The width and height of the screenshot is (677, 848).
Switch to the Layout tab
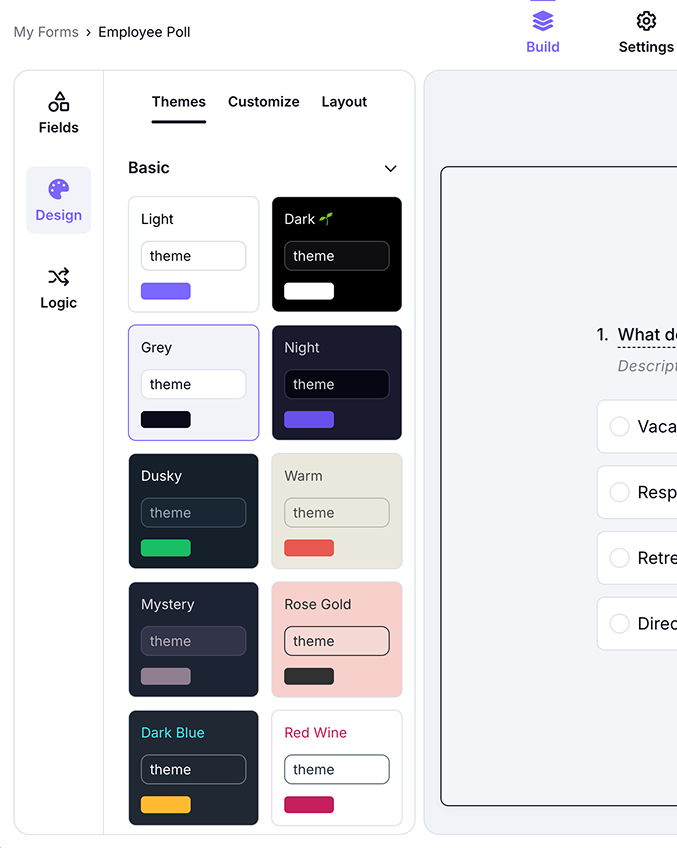[x=344, y=102]
